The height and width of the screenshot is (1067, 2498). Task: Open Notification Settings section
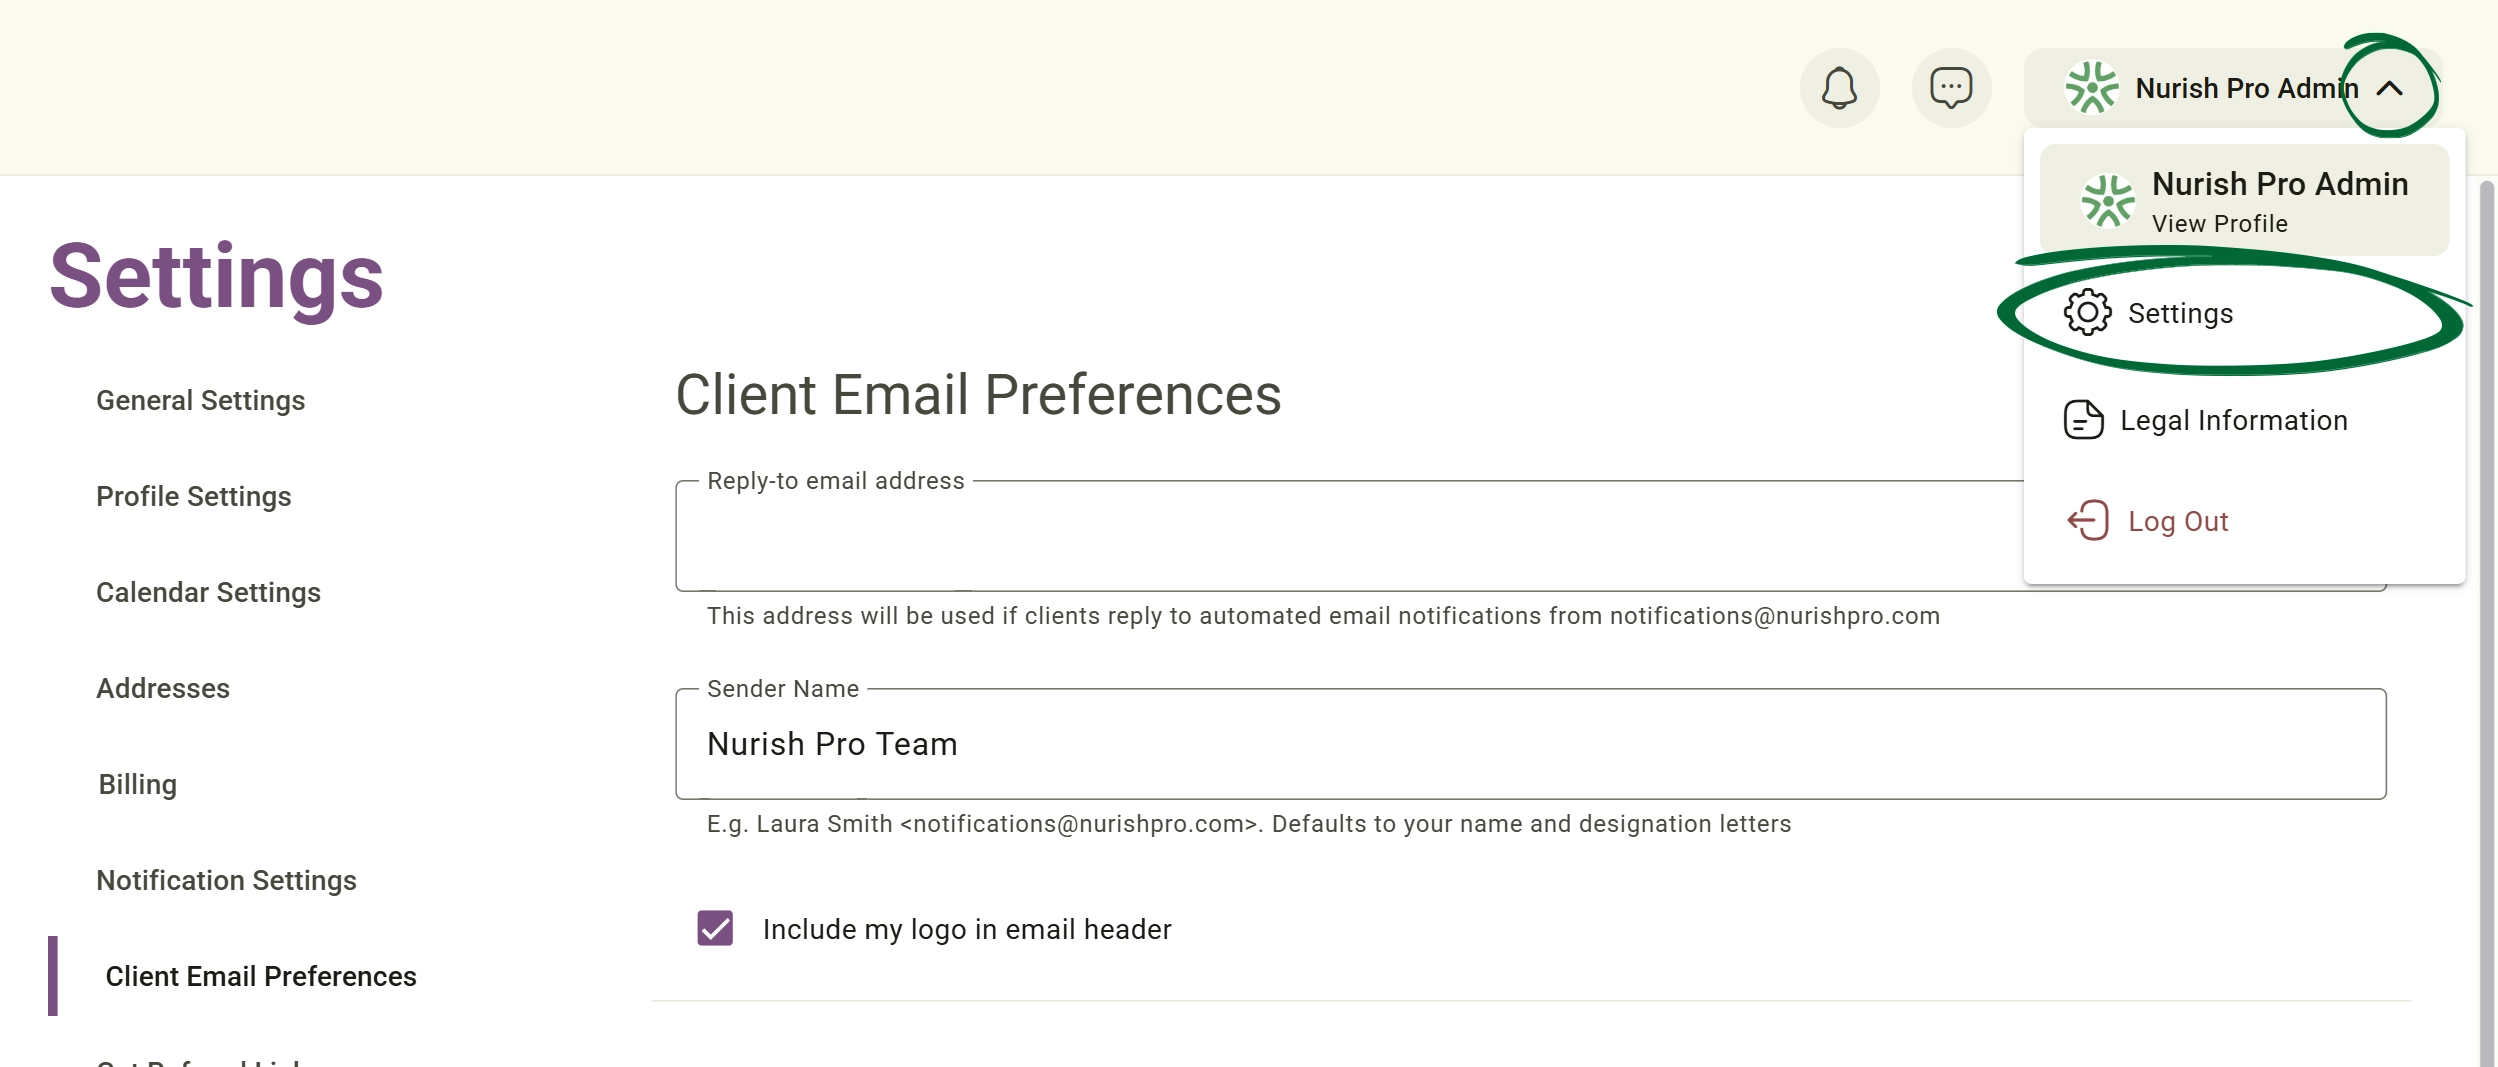tap(226, 880)
